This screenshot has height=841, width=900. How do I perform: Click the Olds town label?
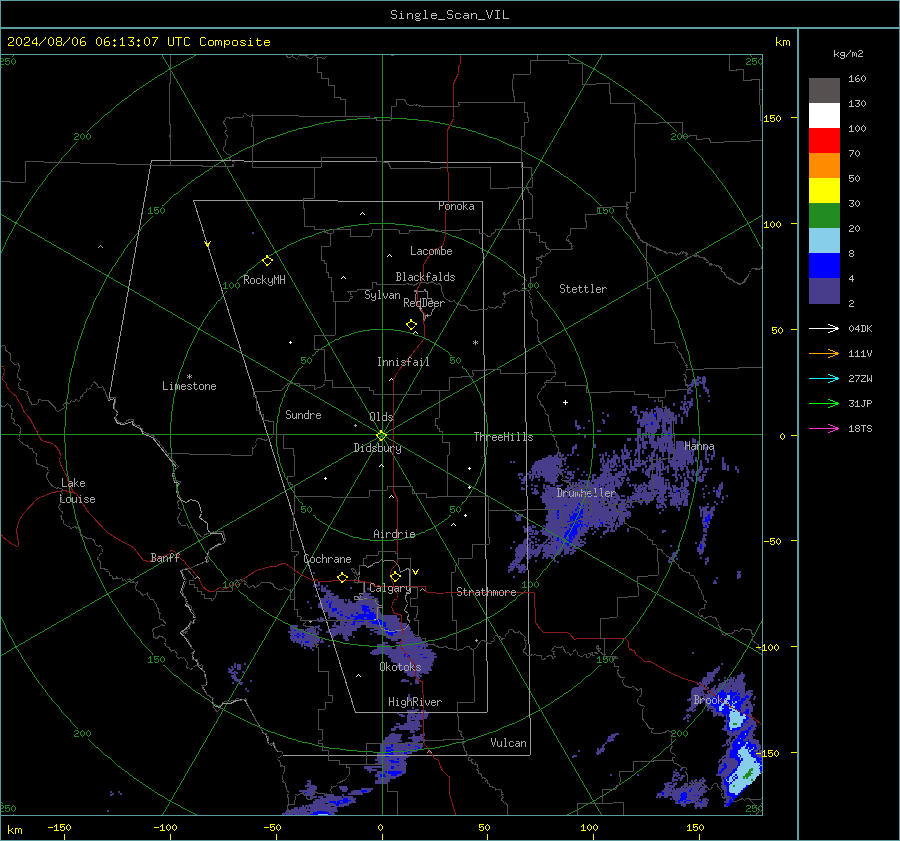click(381, 417)
